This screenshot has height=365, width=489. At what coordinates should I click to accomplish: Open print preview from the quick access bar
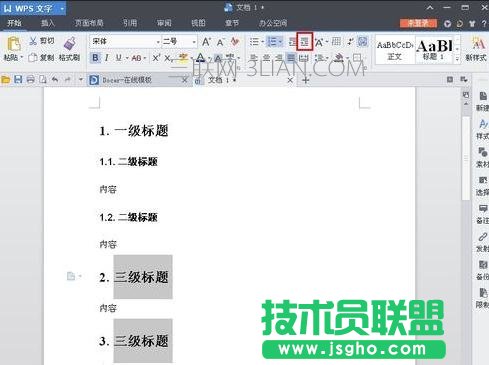click(43, 80)
